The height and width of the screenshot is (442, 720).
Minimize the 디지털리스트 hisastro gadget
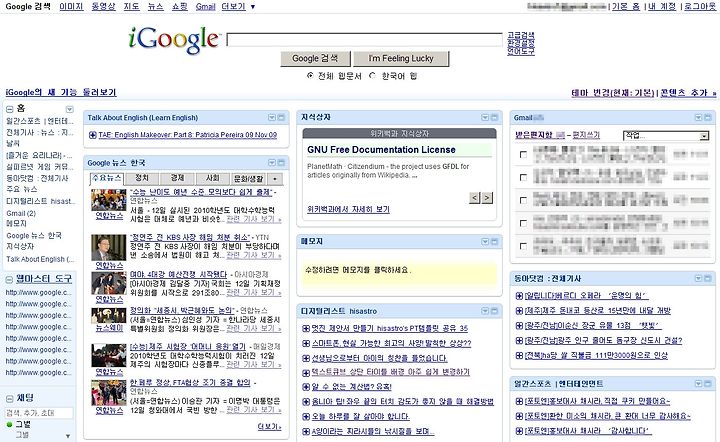point(495,311)
